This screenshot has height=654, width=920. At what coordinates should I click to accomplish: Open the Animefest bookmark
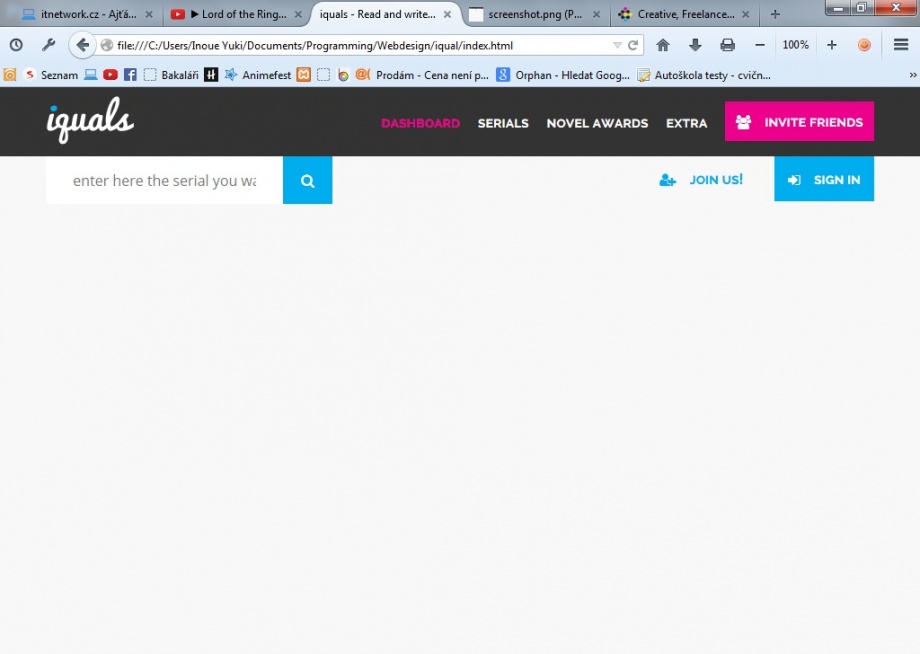pyautogui.click(x=258, y=75)
